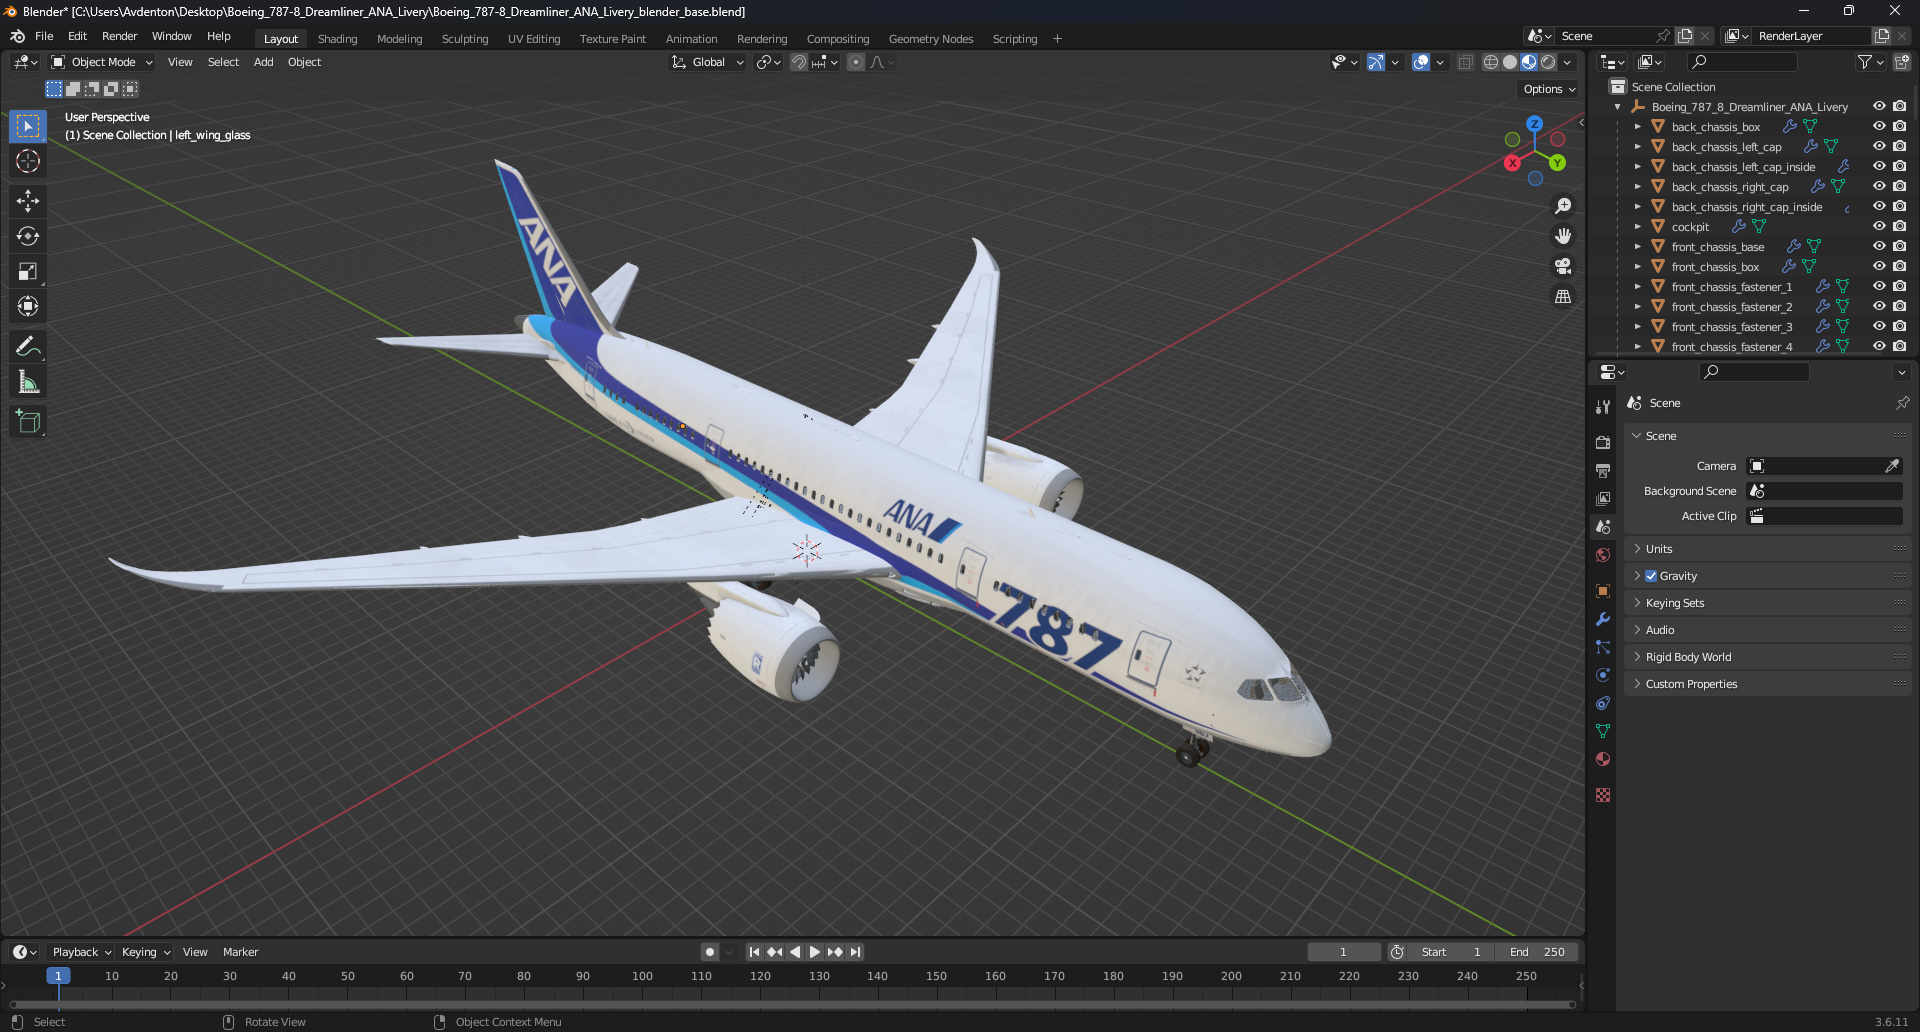The width and height of the screenshot is (1920, 1032).
Task: Open the Render properties tab
Action: coord(1603,442)
